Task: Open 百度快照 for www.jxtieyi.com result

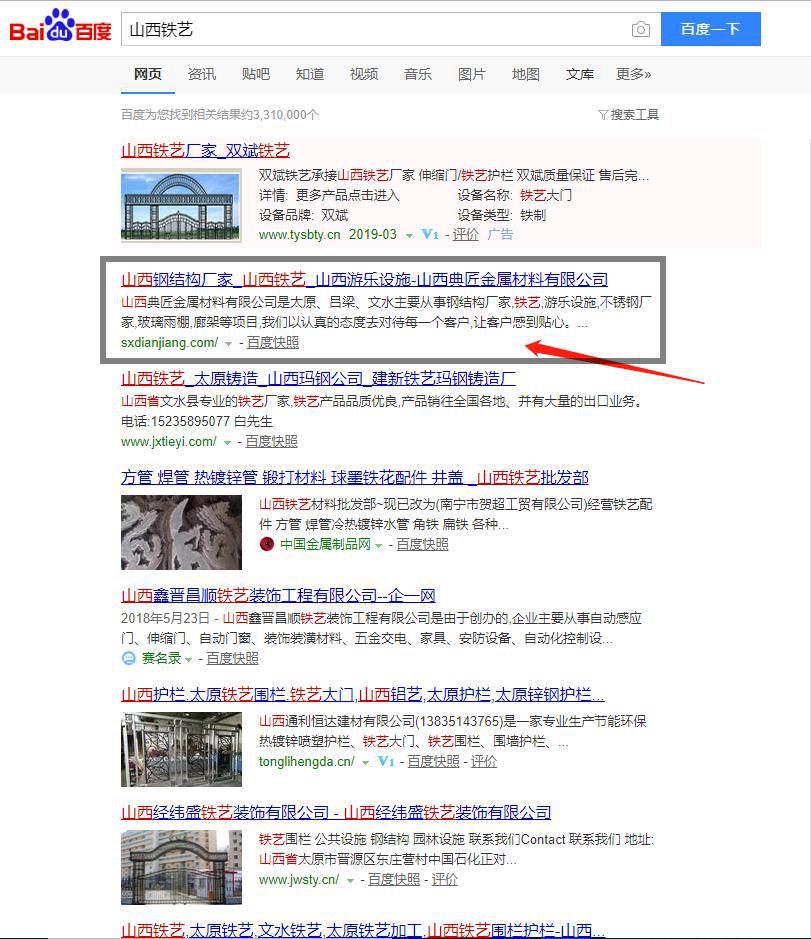Action: (x=271, y=441)
